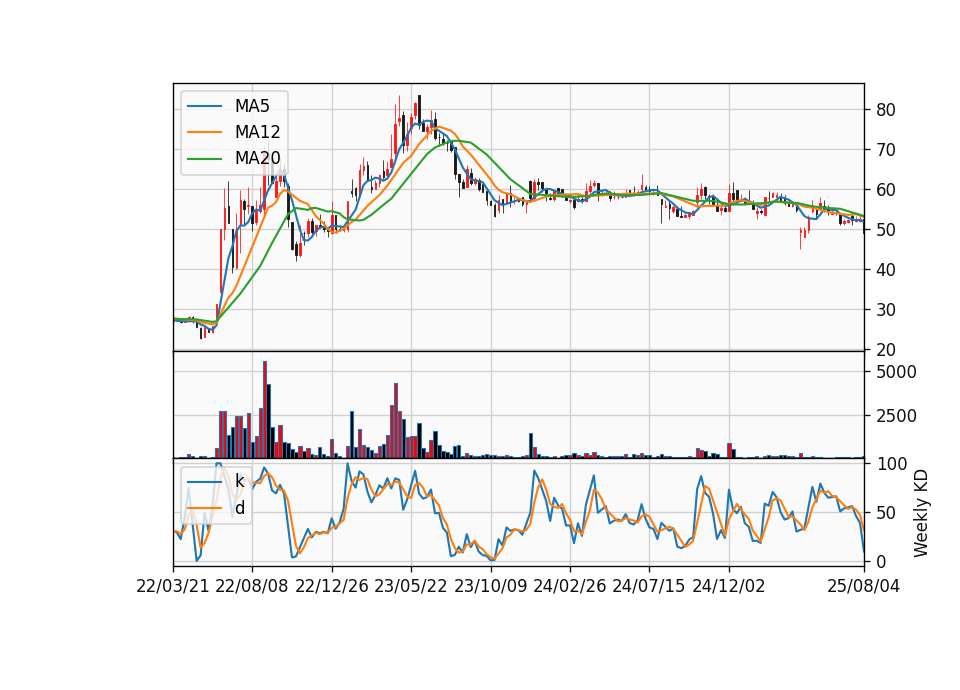
Task: Click the volume axis value 5000
Action: click(x=896, y=372)
